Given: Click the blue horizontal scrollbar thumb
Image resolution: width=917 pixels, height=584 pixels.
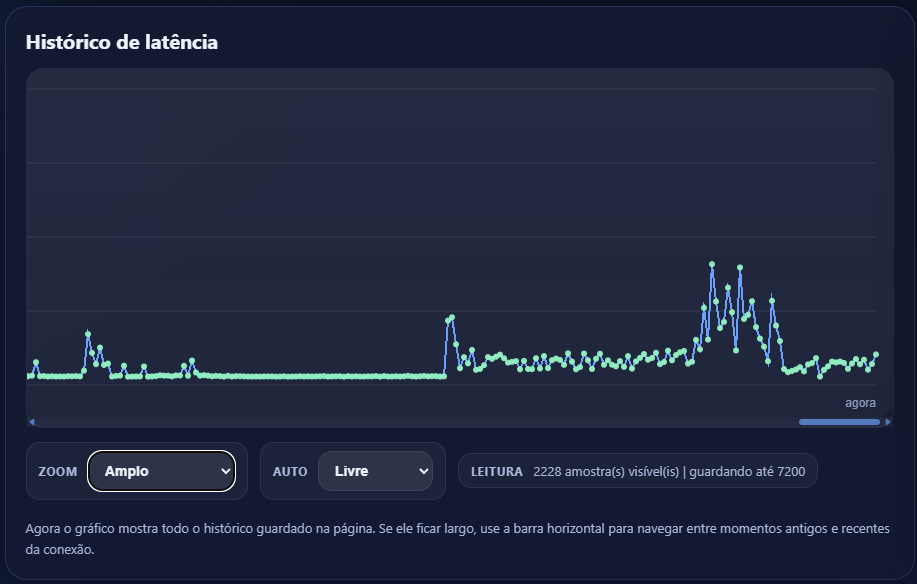Looking at the screenshot, I should 839,422.
